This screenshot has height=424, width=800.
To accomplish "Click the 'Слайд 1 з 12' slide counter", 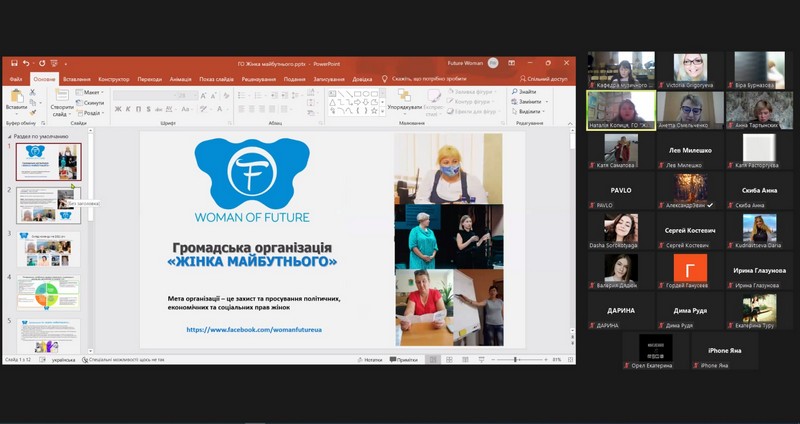I will coord(20,360).
